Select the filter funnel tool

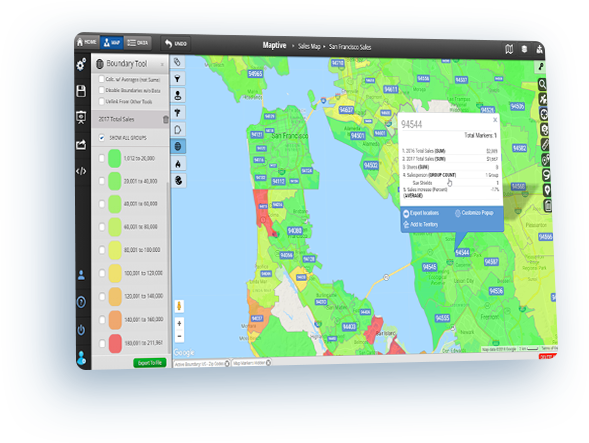pyautogui.click(x=178, y=79)
